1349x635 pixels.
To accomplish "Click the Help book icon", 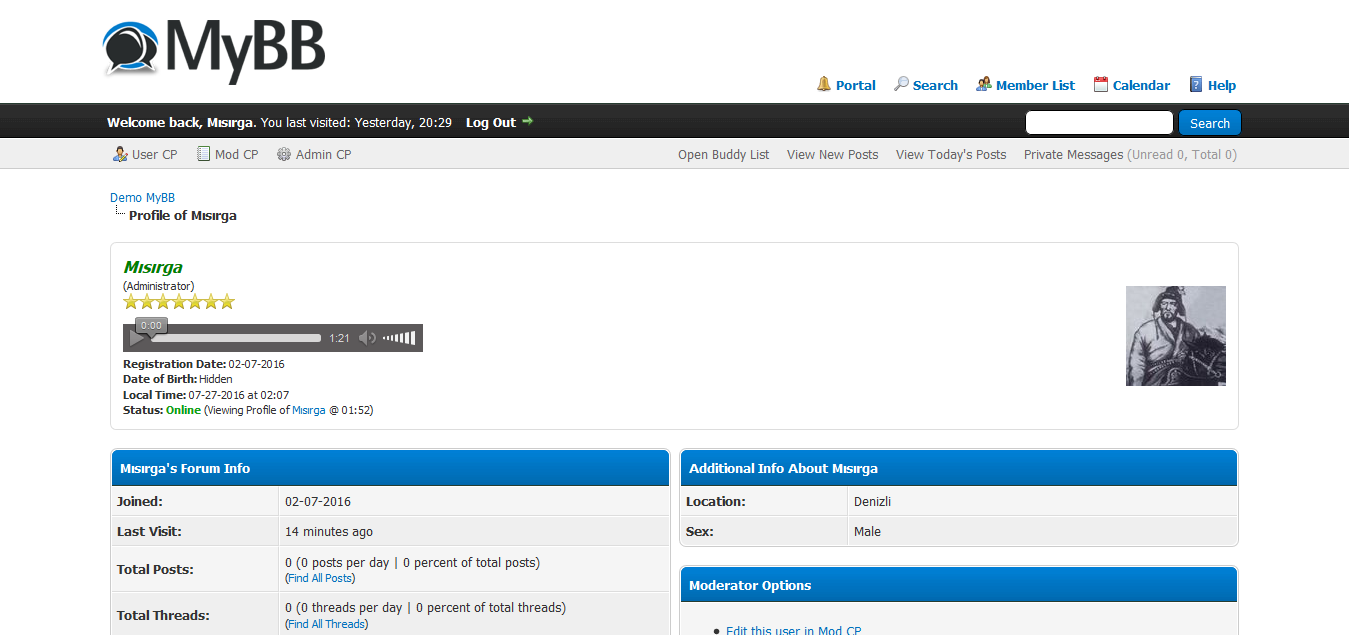I will 1196,84.
